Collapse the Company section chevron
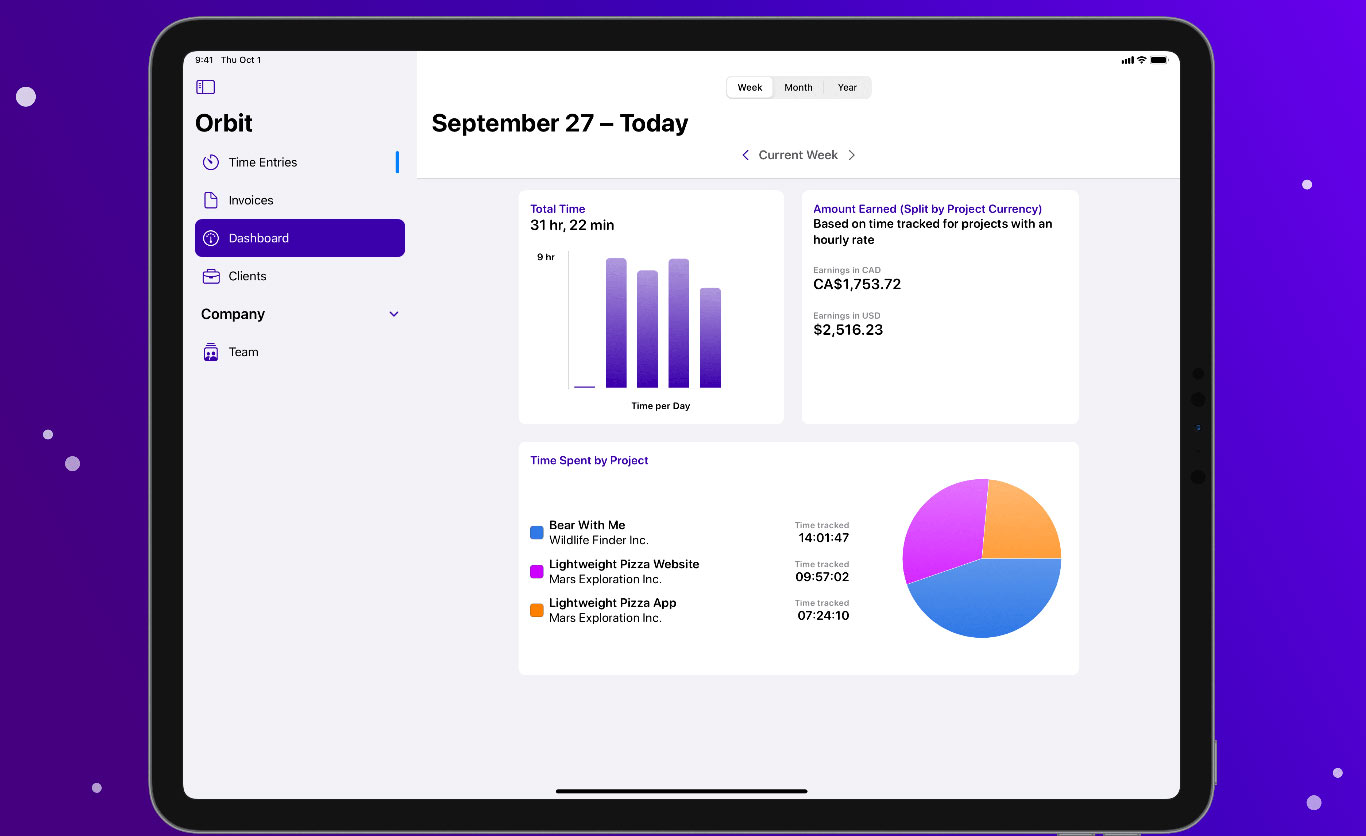The width and height of the screenshot is (1366, 836). [x=394, y=314]
